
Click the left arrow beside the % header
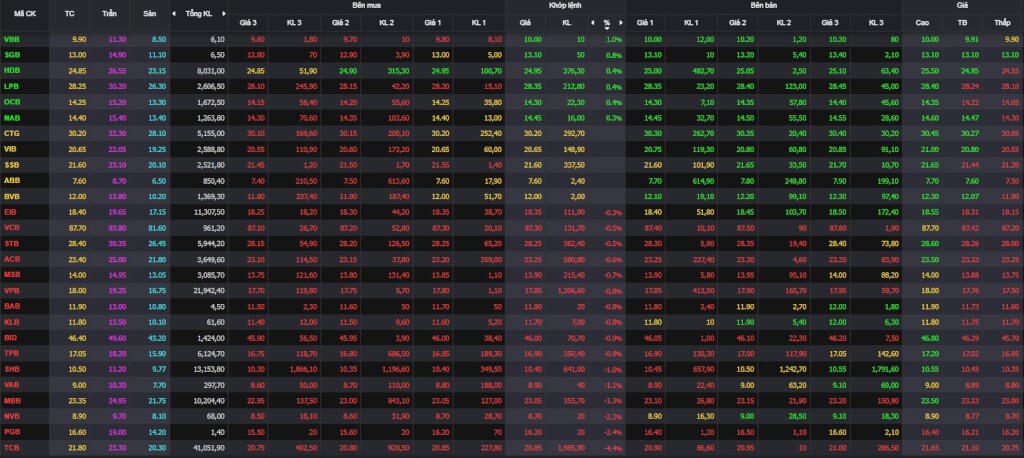coord(593,23)
